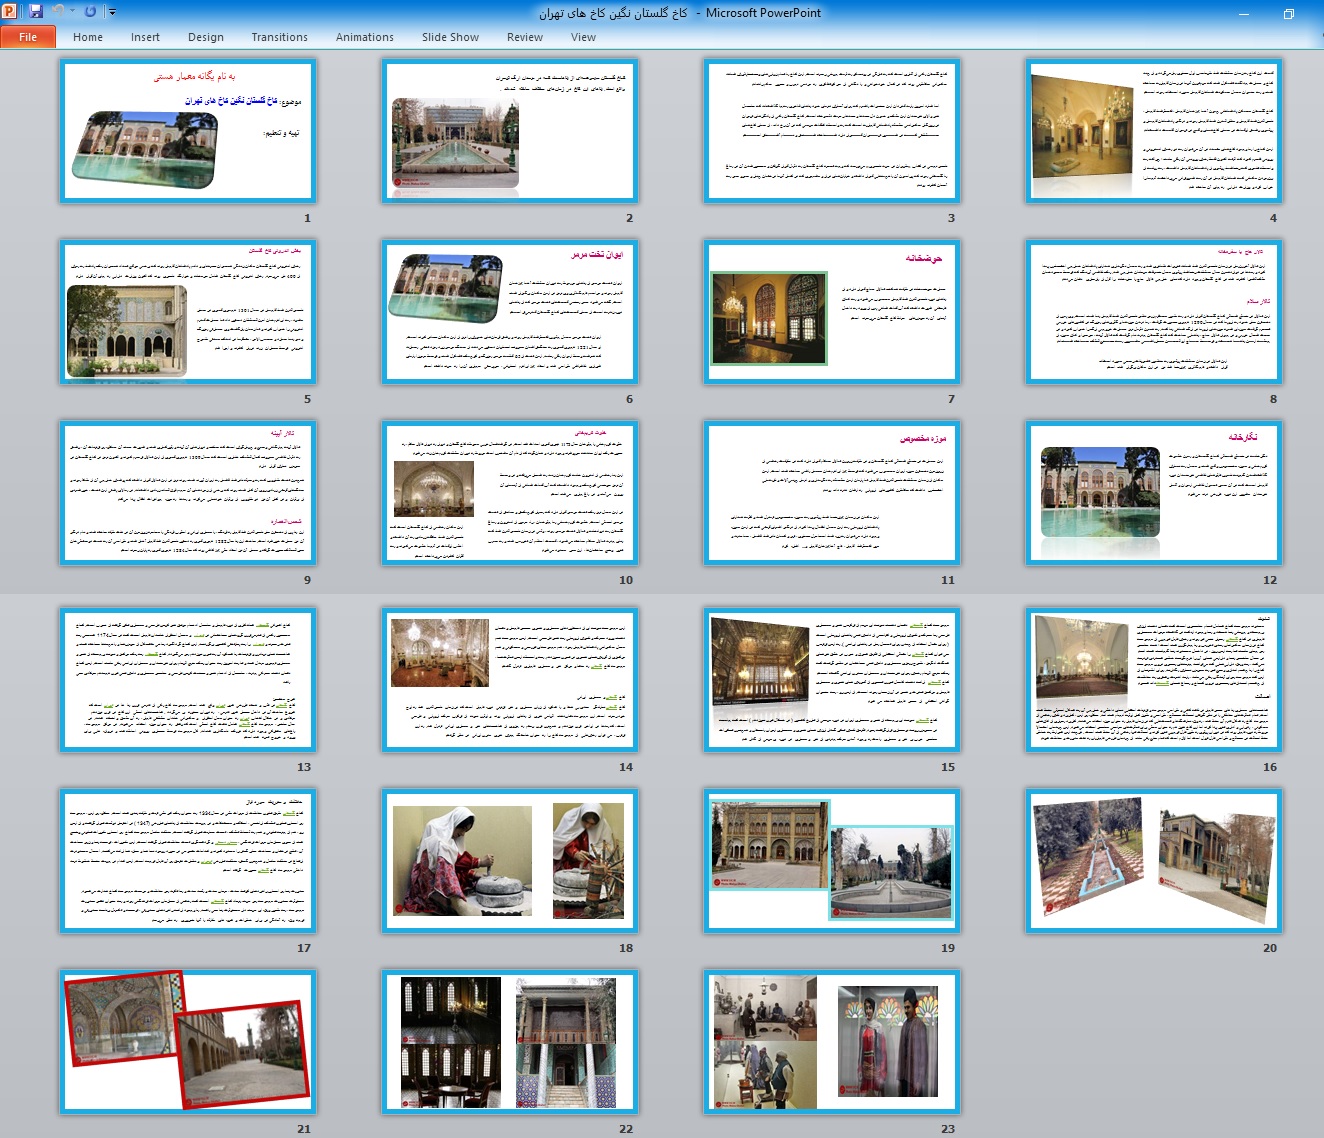Select slide 7 with dark interior photo
This screenshot has width=1324, height=1138.
[x=832, y=312]
